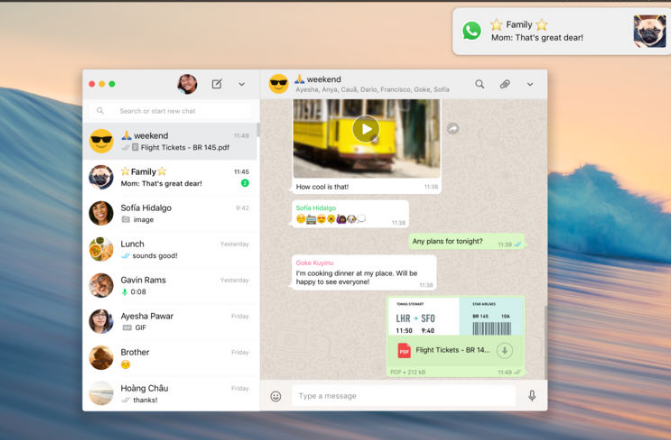The width and height of the screenshot is (671, 440).
Task: Click the group participants list under weekend title
Action: pos(372,89)
